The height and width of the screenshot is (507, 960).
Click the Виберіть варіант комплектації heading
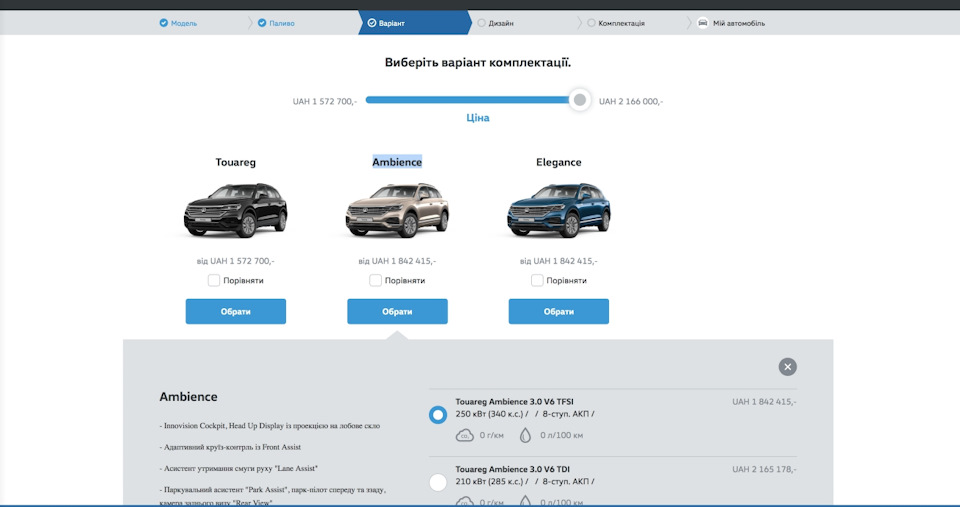pos(478,62)
